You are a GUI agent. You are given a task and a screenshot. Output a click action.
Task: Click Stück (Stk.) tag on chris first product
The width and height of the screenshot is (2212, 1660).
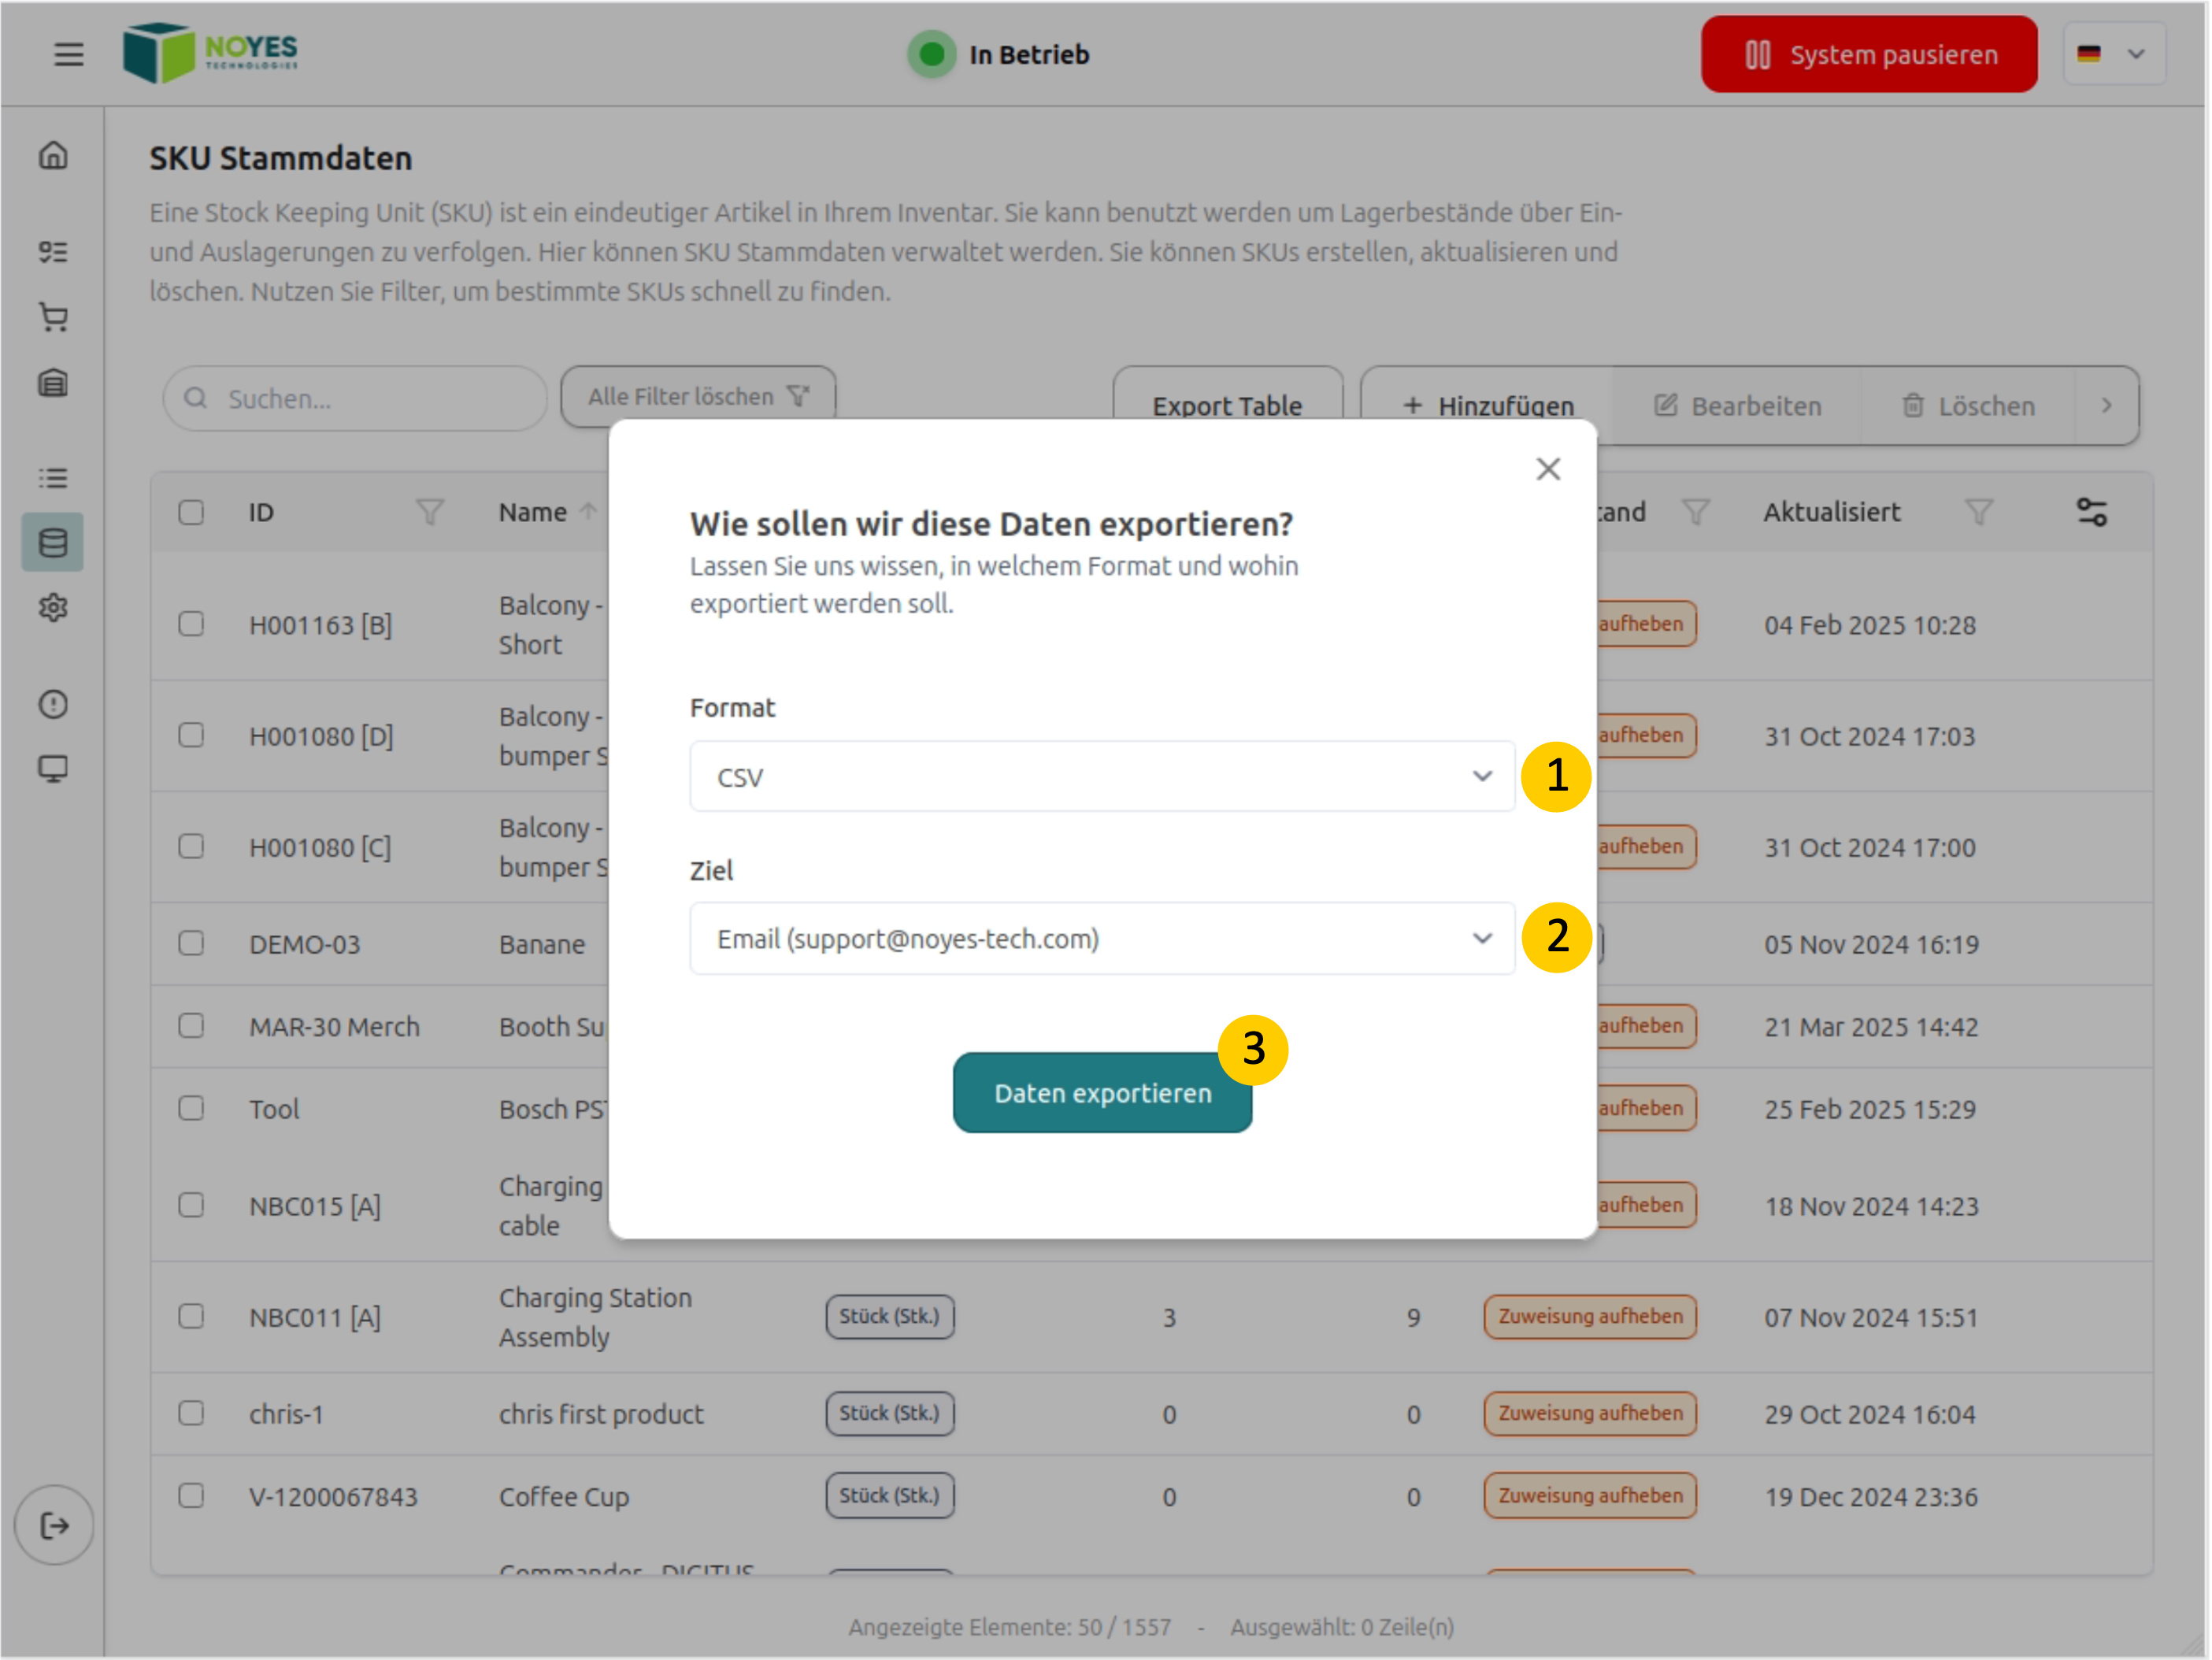890,1413
